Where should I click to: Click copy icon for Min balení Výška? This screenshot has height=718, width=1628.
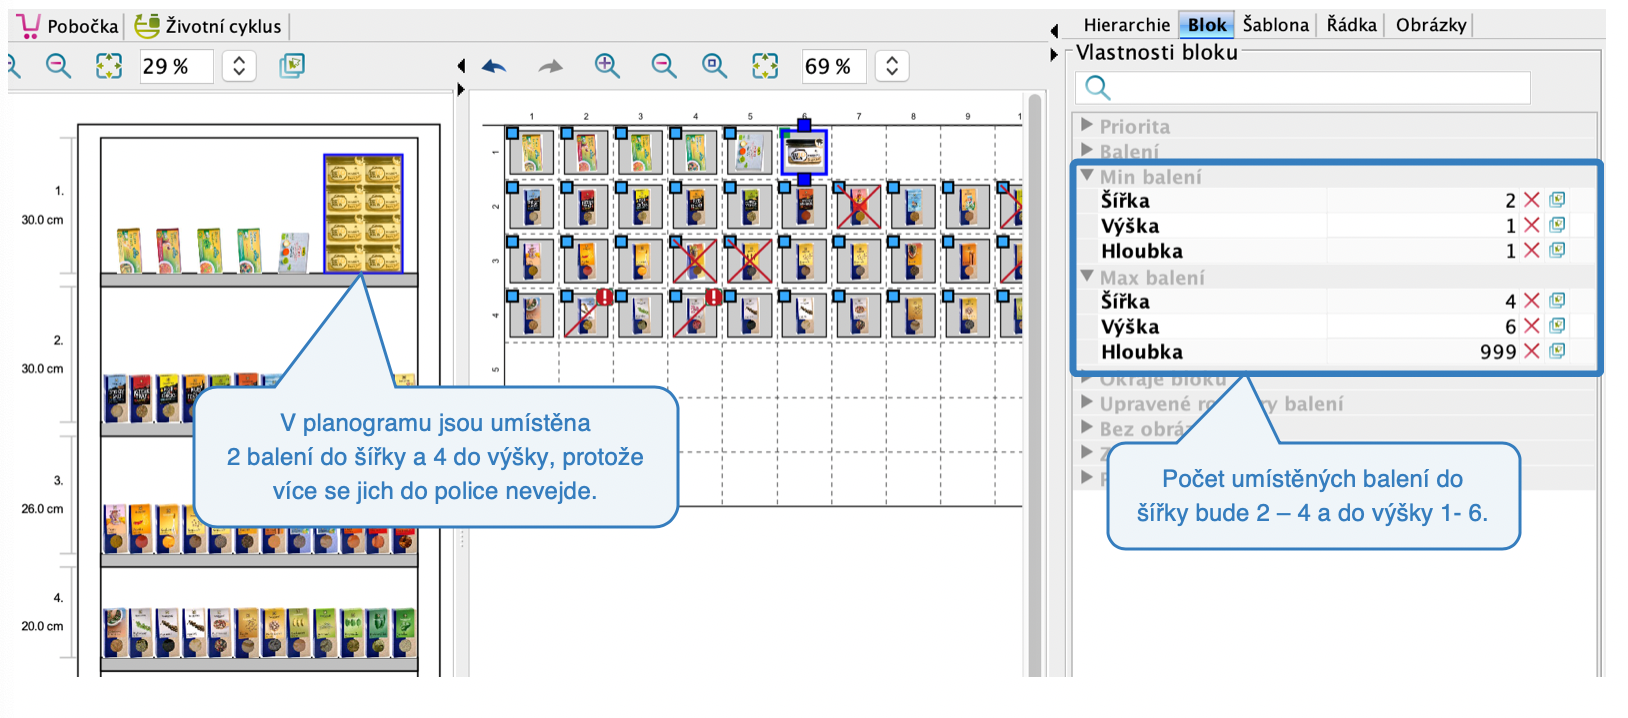coord(1557,225)
